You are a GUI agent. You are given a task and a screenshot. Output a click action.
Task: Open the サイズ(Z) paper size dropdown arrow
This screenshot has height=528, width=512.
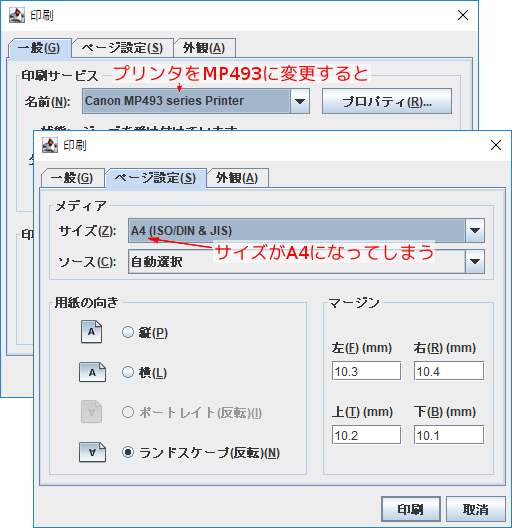click(475, 231)
